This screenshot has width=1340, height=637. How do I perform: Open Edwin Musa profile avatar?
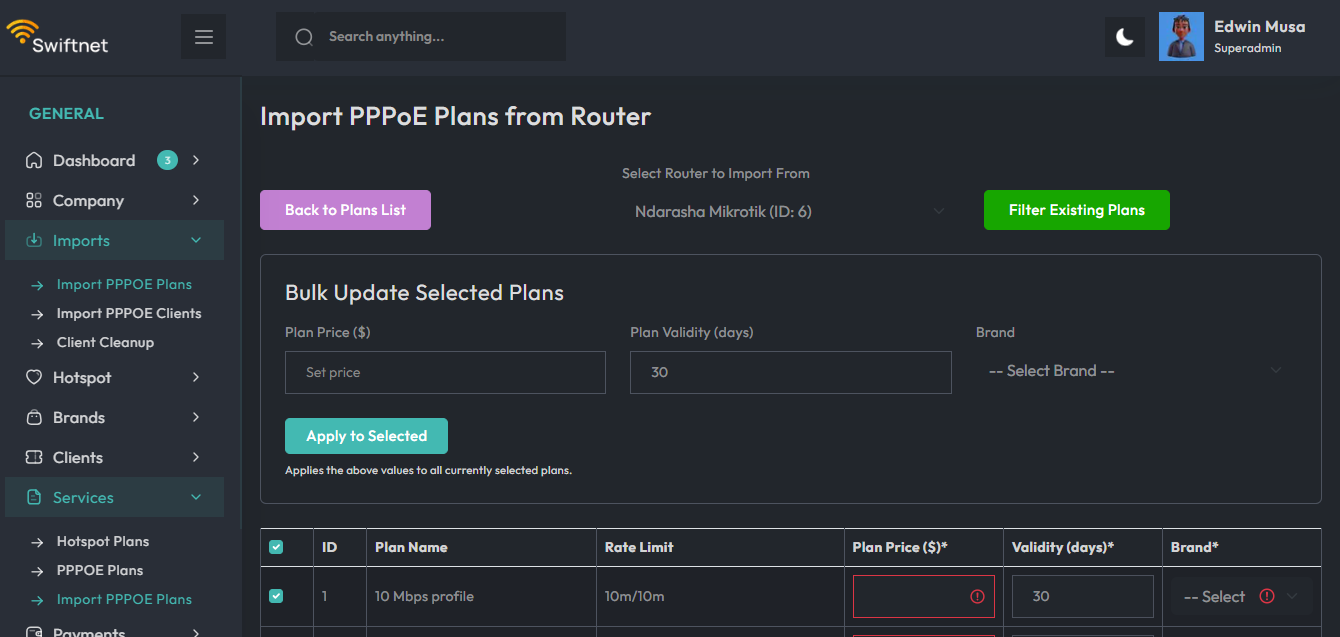[1181, 37]
